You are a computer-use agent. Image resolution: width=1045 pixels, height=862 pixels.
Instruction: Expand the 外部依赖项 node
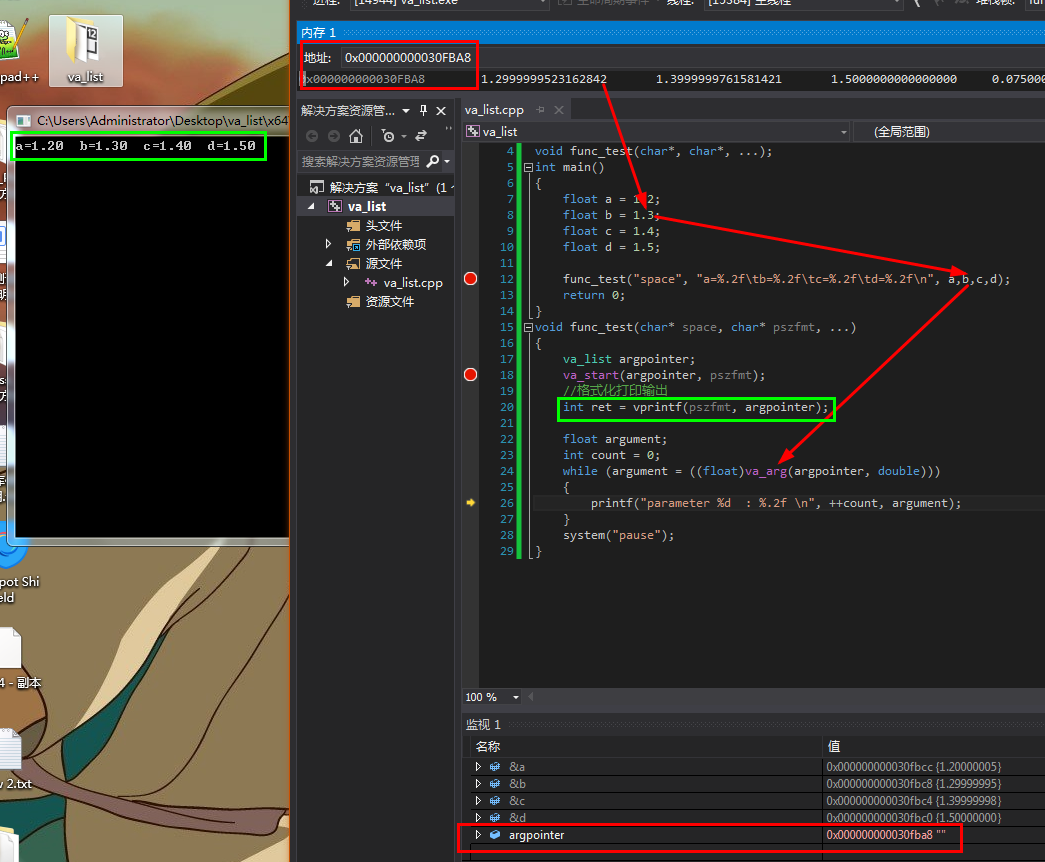pos(329,244)
